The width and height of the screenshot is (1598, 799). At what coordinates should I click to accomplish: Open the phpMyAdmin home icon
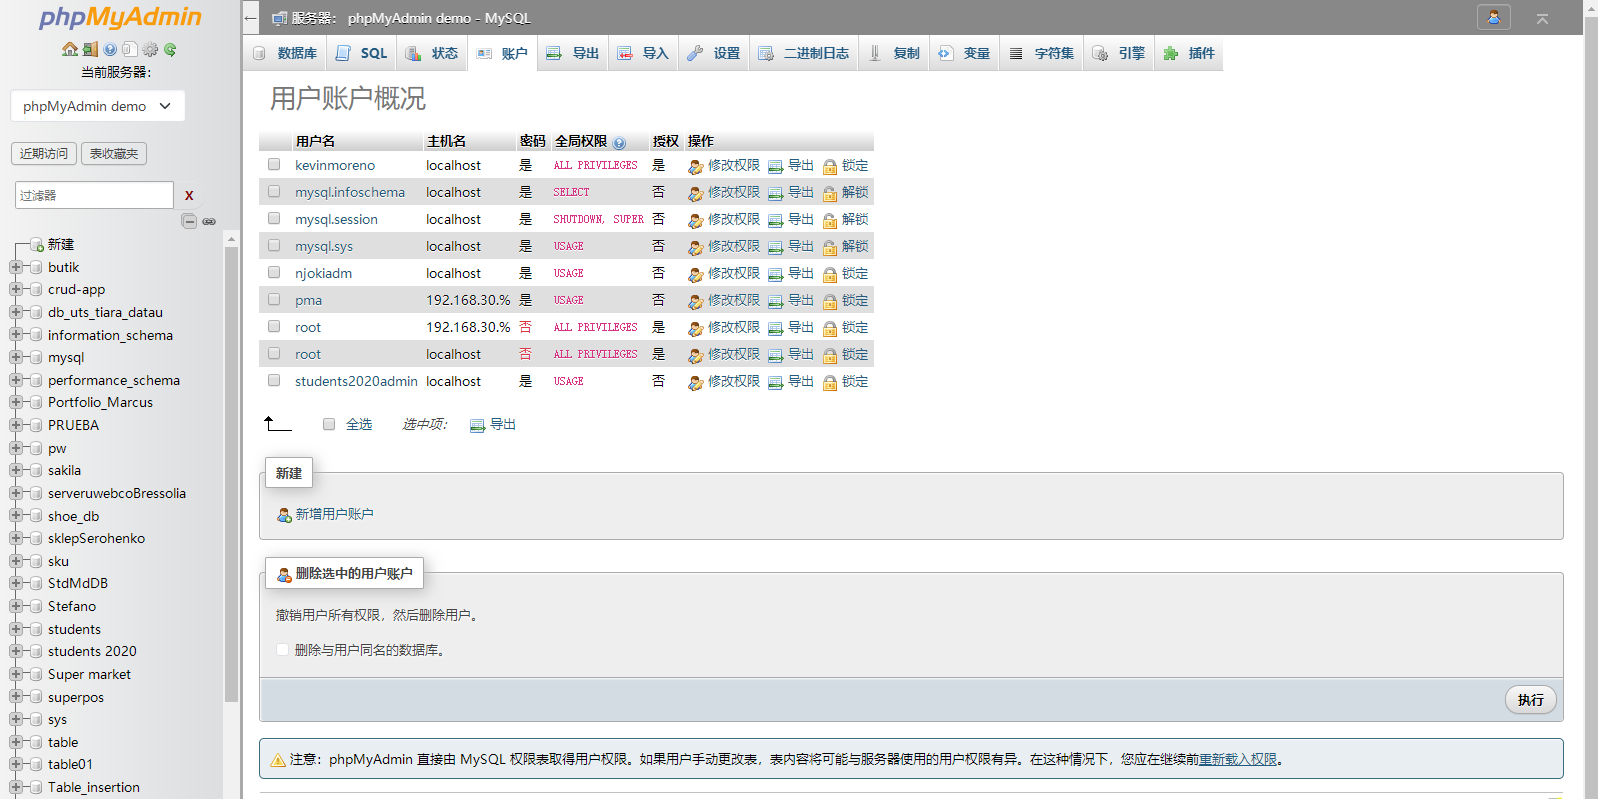tap(70, 49)
